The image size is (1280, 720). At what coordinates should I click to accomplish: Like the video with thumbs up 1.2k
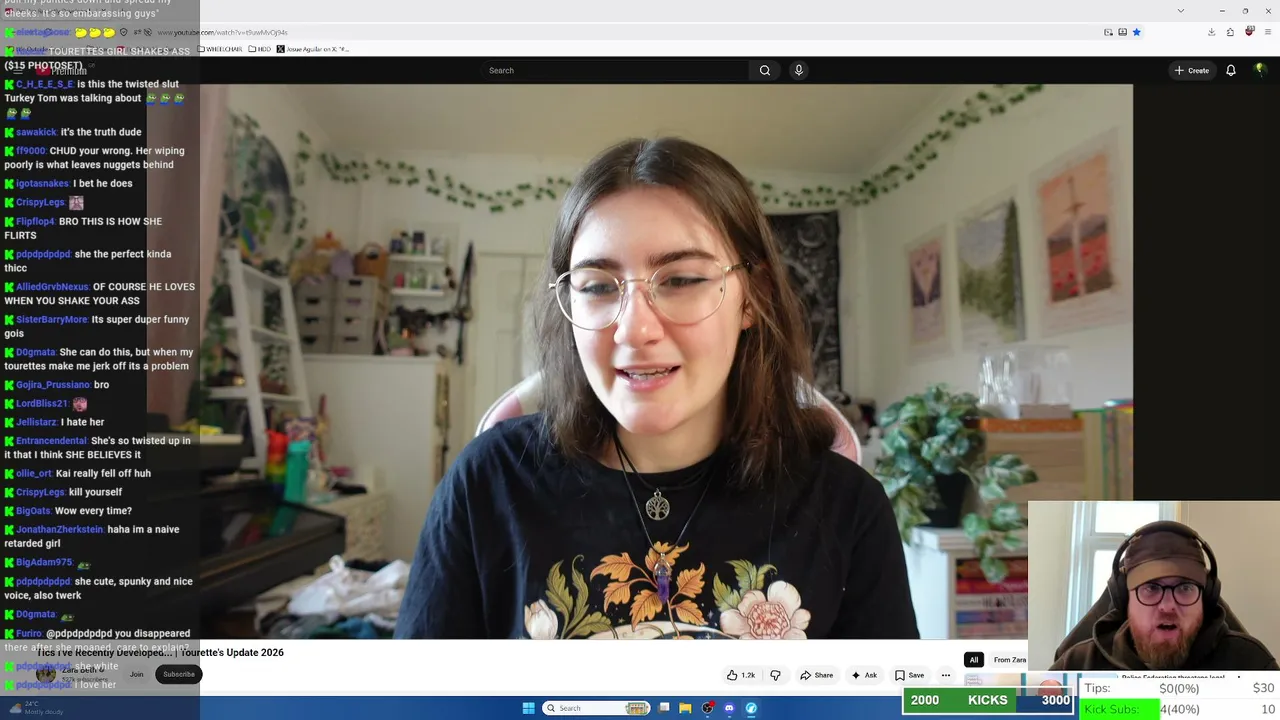[741, 675]
